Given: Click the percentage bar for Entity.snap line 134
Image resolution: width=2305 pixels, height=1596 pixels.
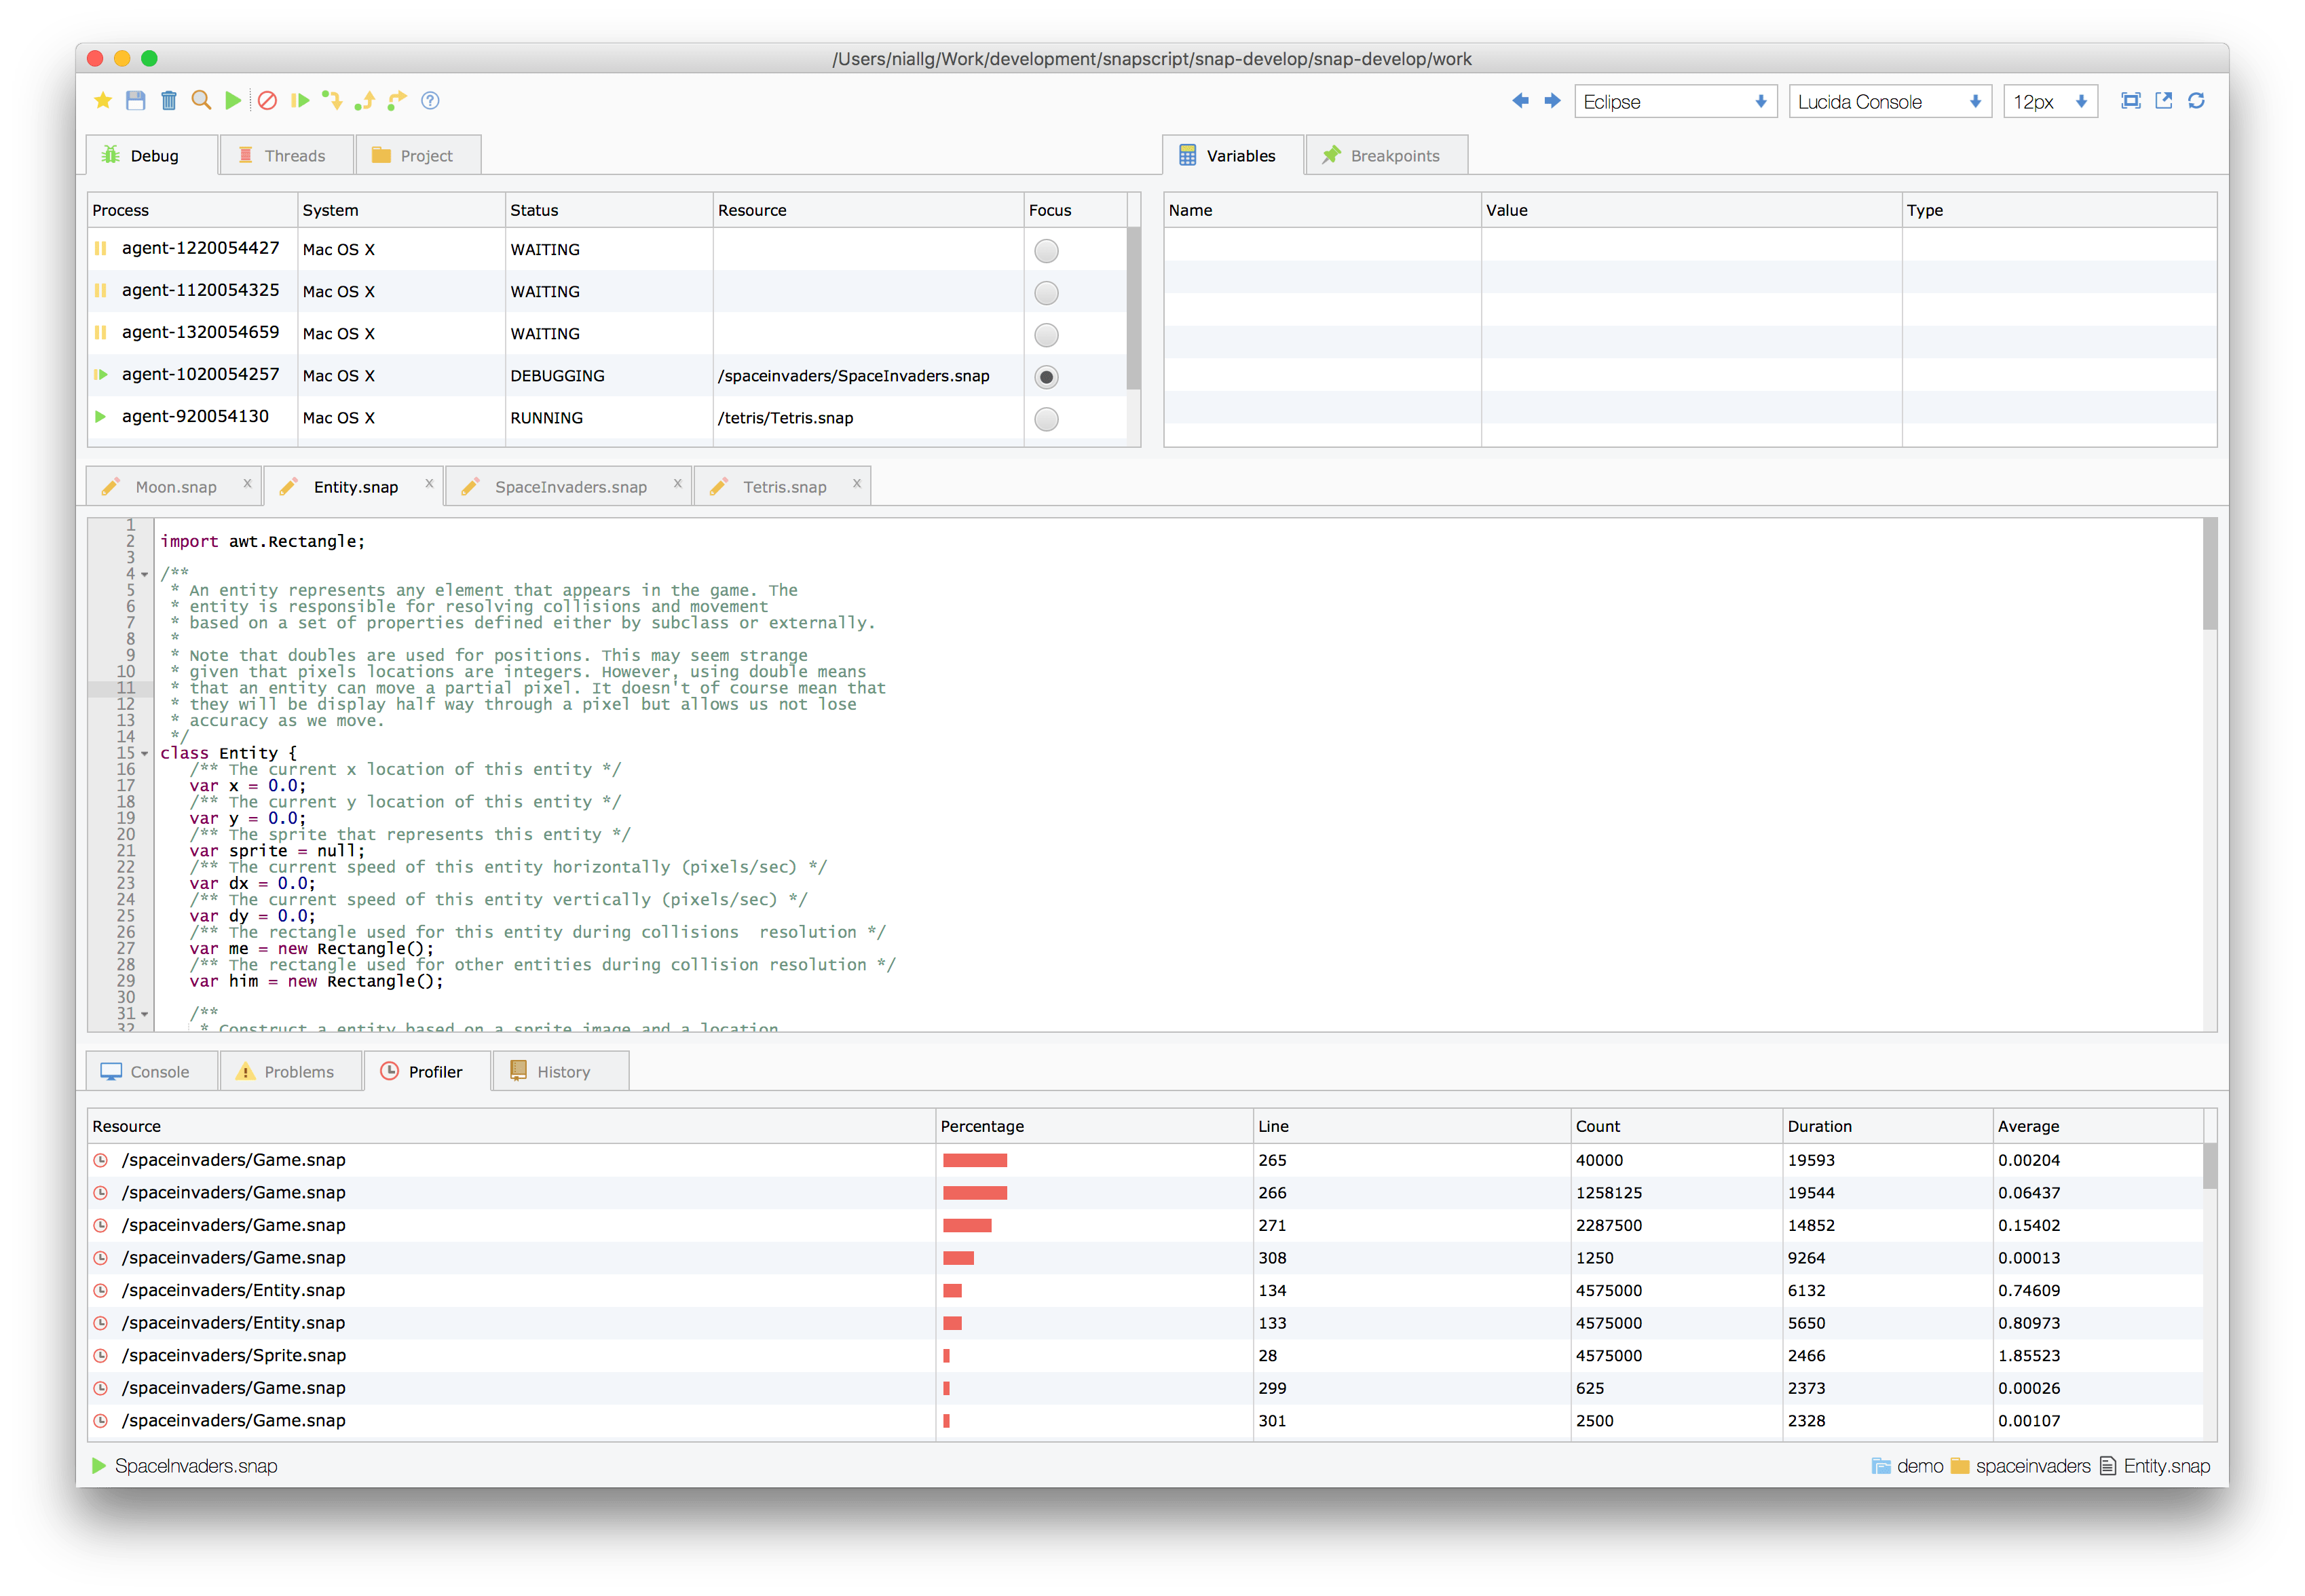Looking at the screenshot, I should tap(952, 1290).
